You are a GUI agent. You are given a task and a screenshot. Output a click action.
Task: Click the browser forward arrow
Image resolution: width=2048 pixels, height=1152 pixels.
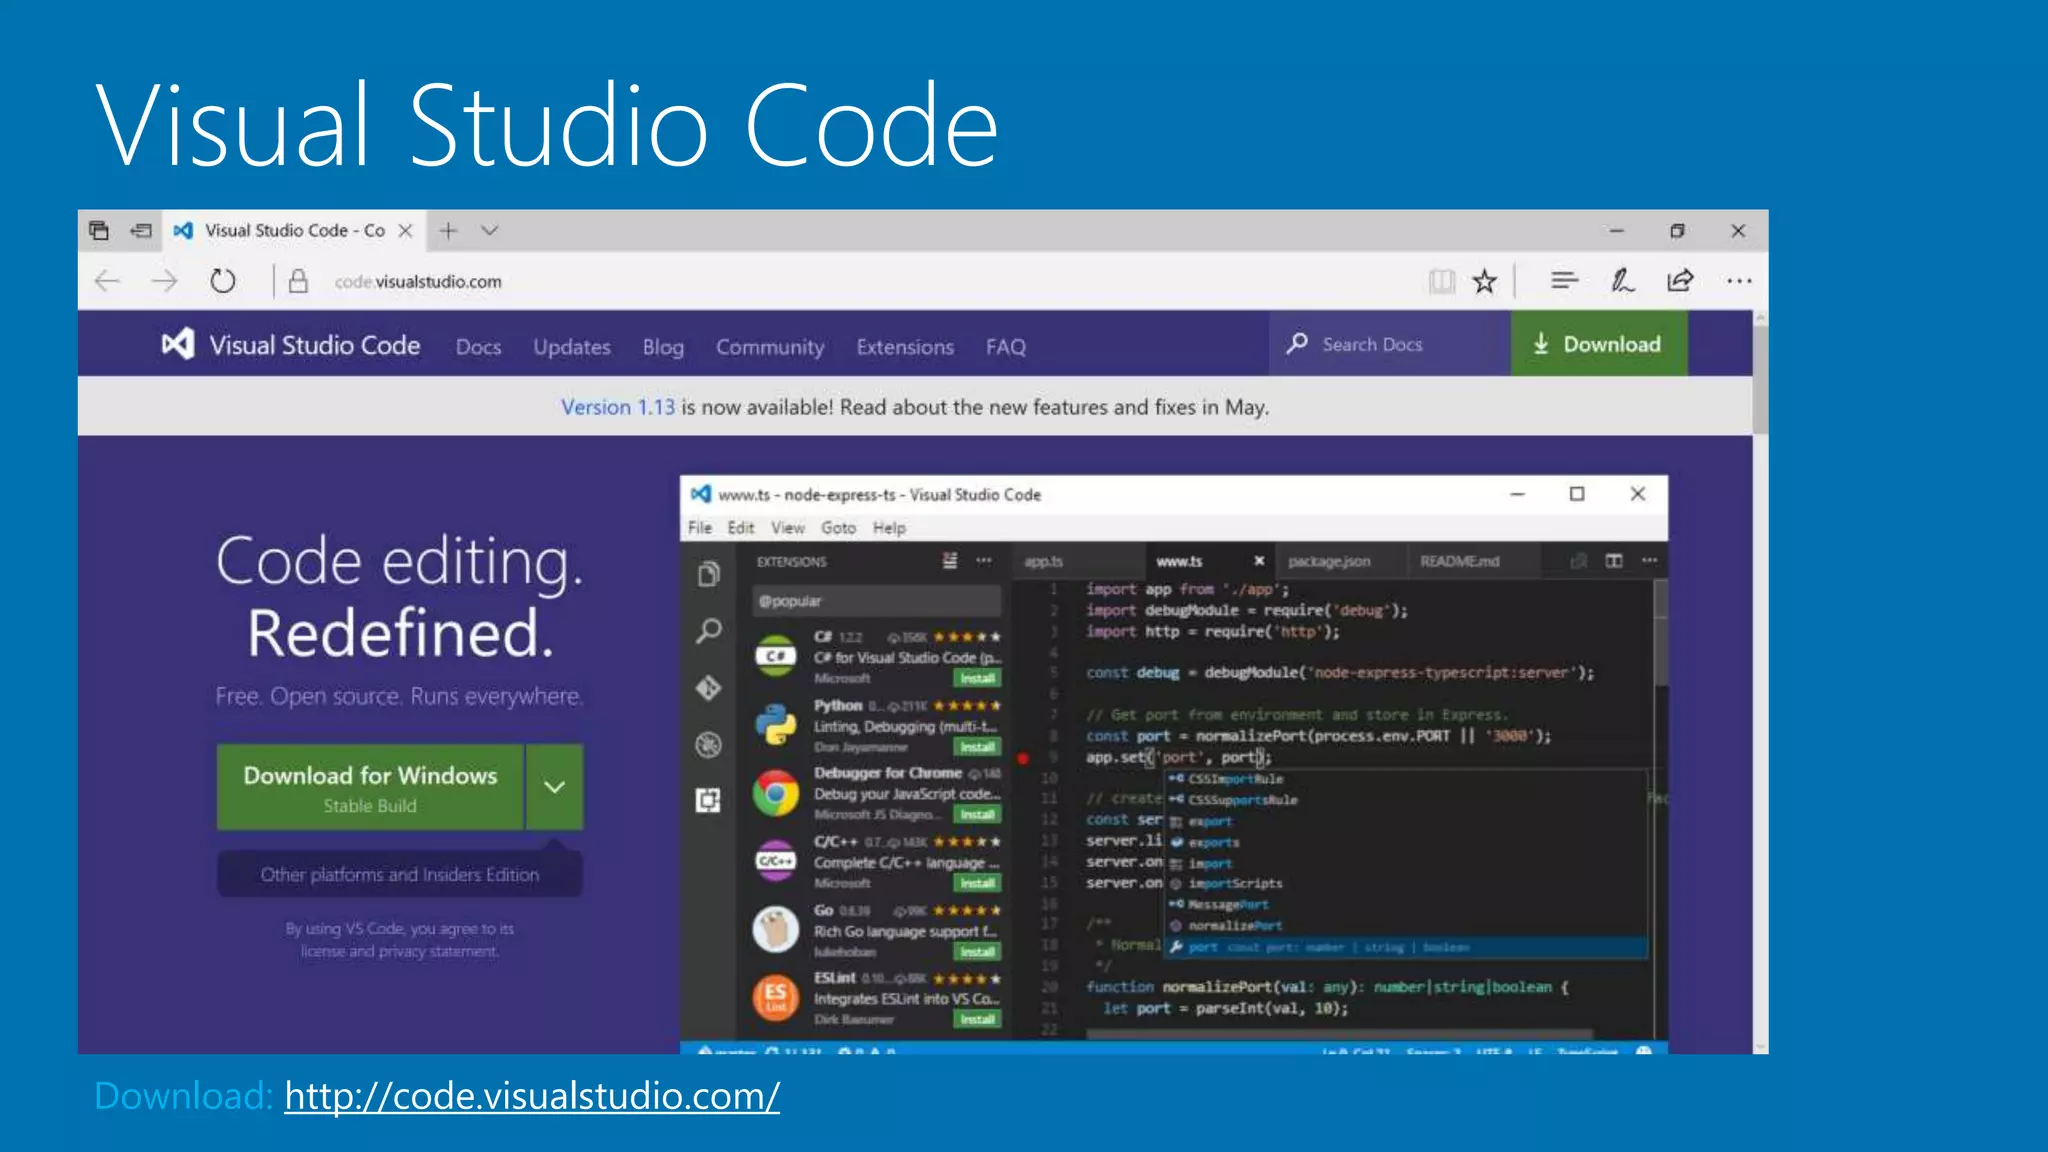[x=165, y=281]
